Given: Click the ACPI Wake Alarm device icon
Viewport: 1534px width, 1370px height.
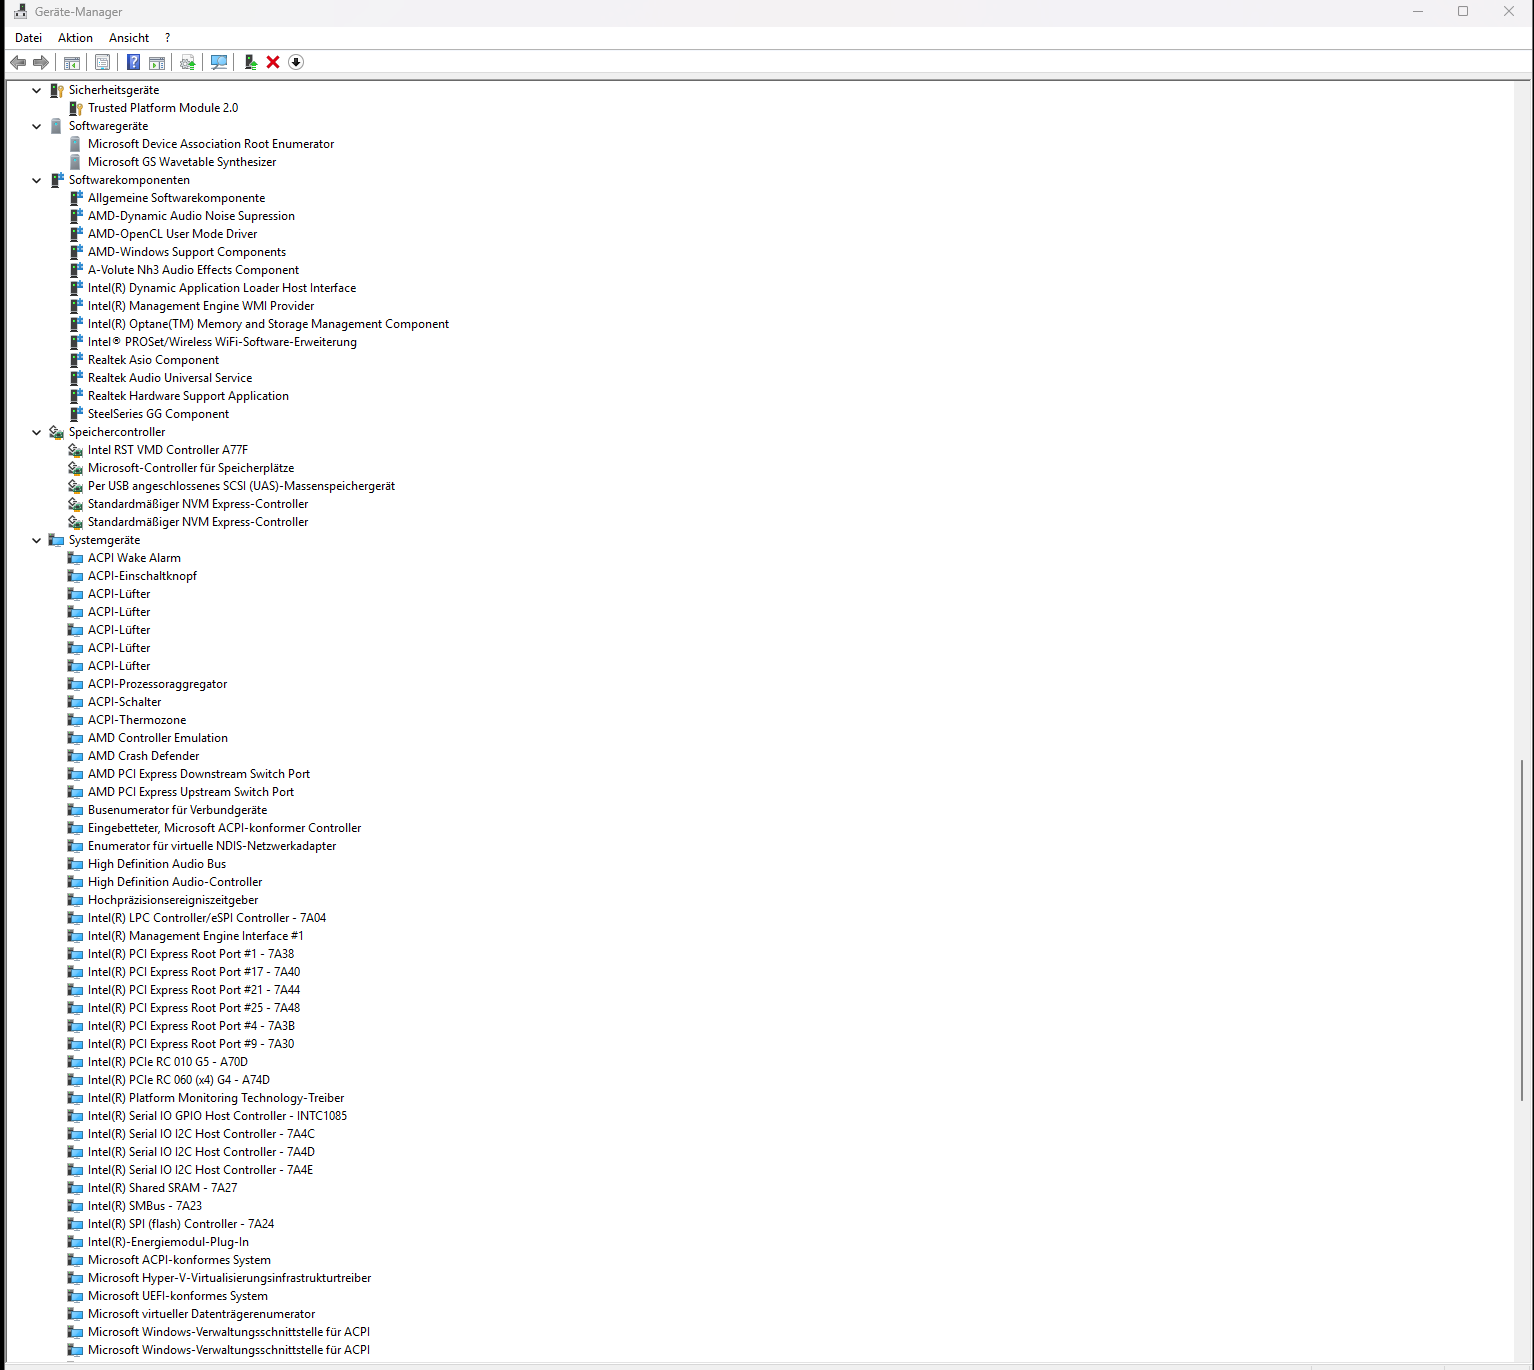Looking at the screenshot, I should coord(76,558).
